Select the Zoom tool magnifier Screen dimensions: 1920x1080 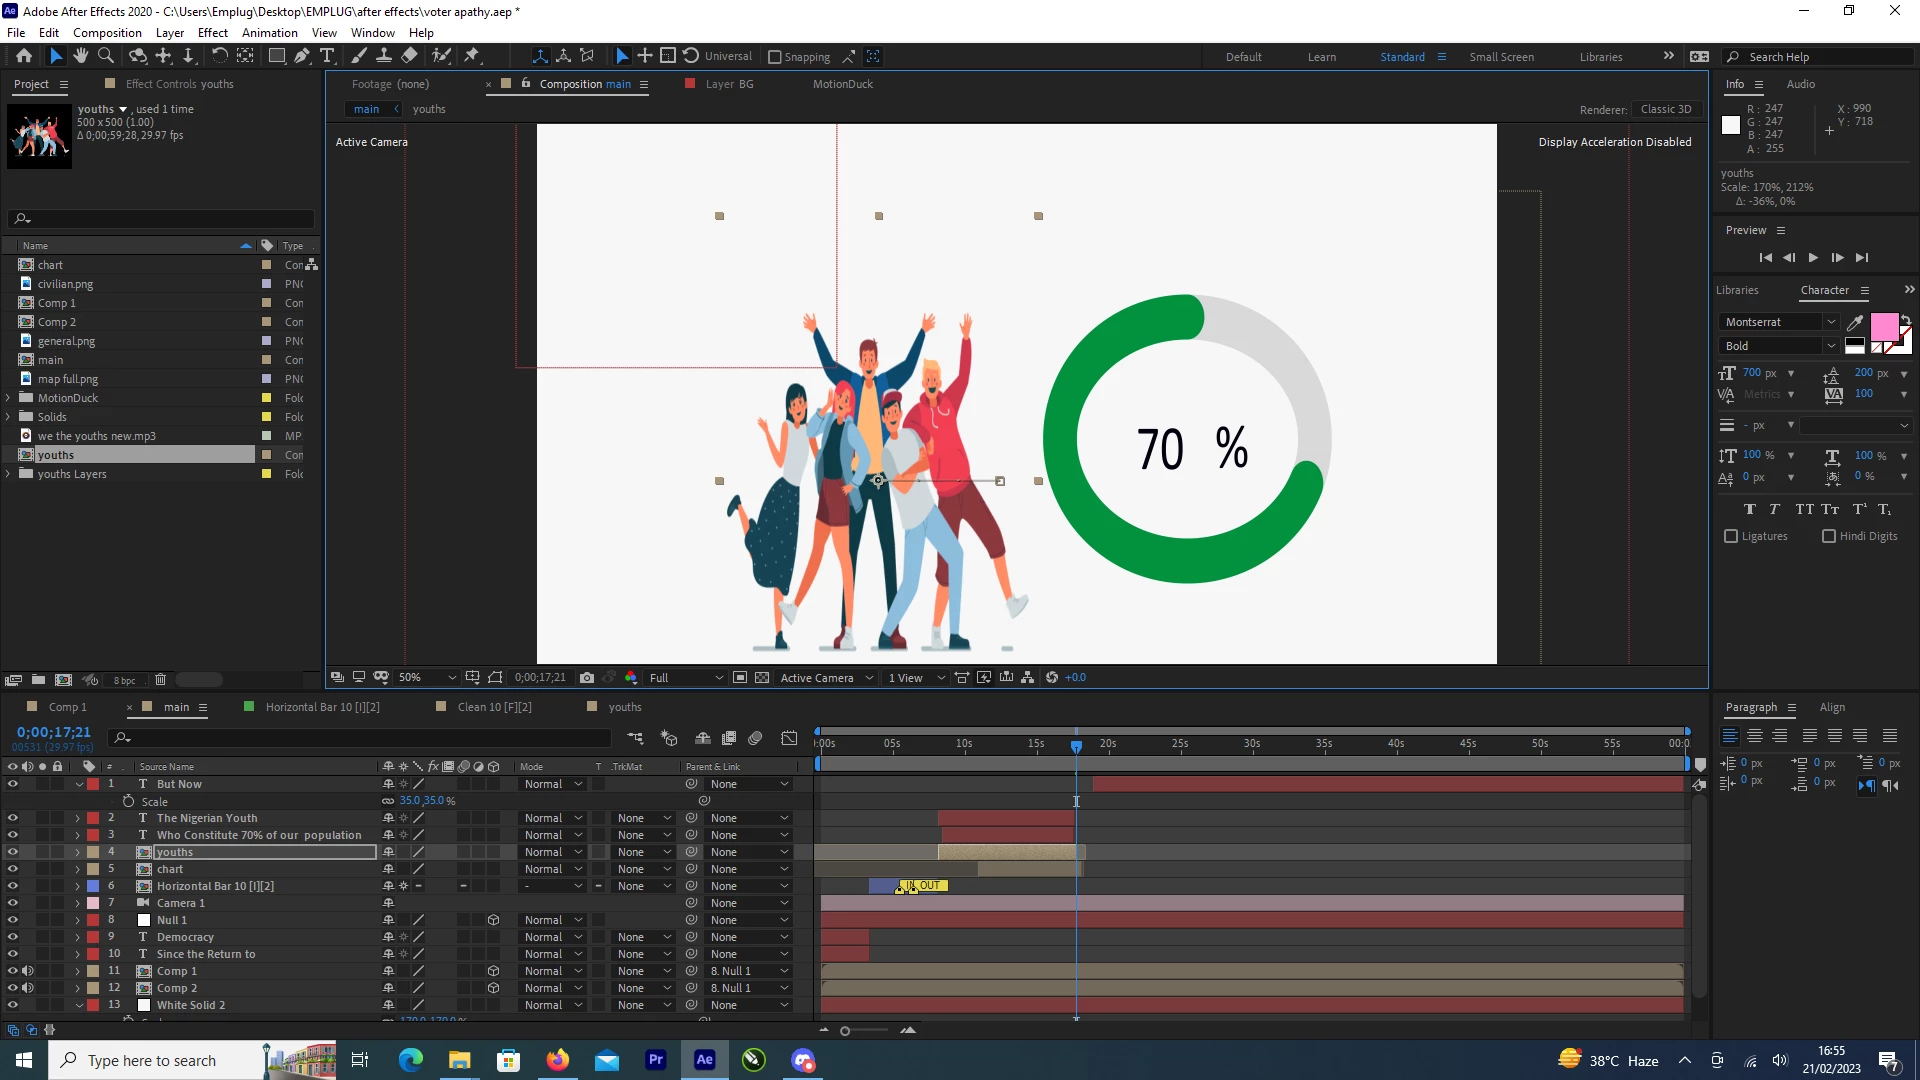click(105, 56)
